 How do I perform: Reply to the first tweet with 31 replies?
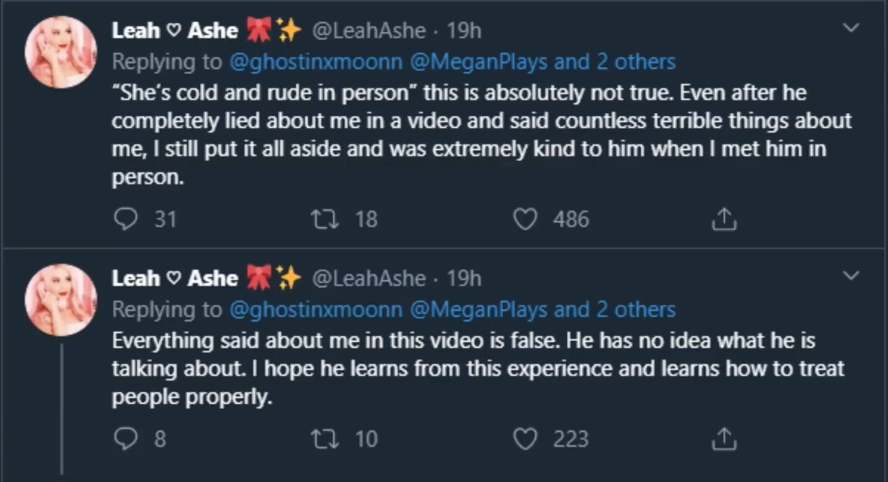(125, 219)
